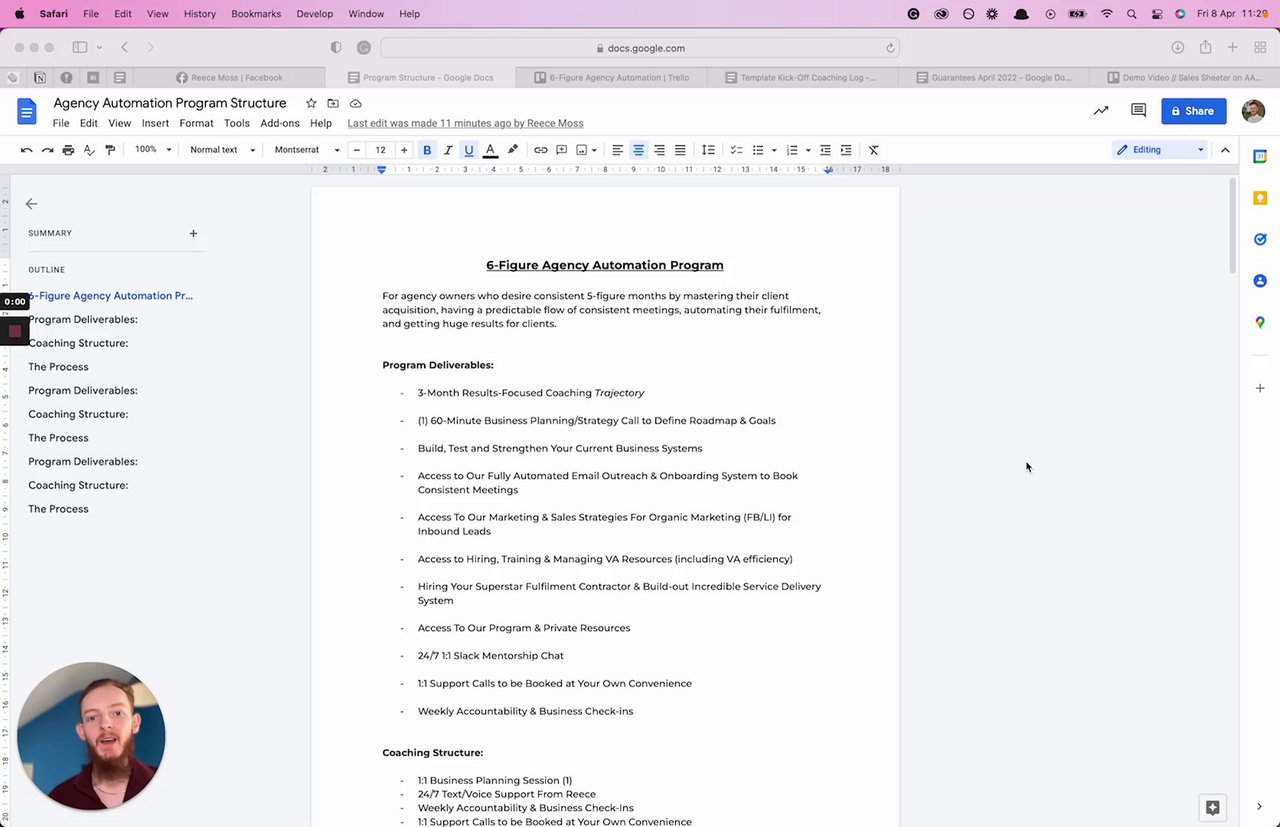
Task: Decrease font size with minus button
Action: point(357,150)
